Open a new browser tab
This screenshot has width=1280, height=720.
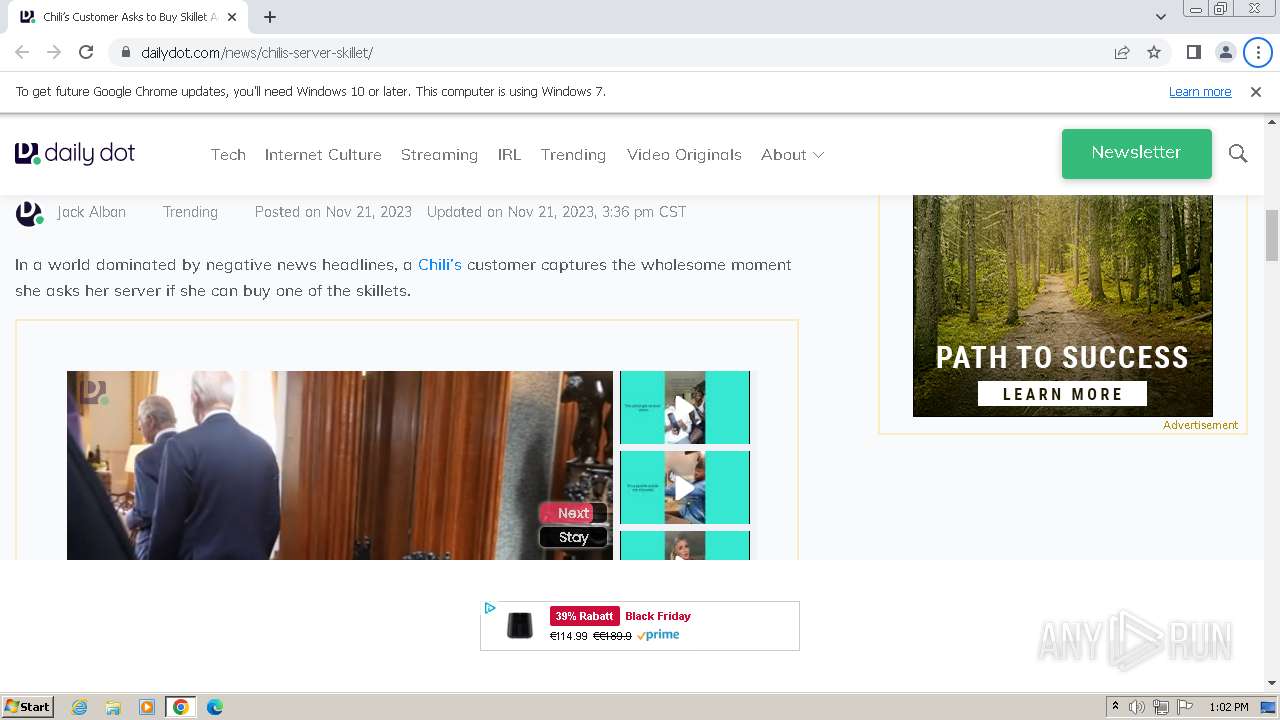270,17
